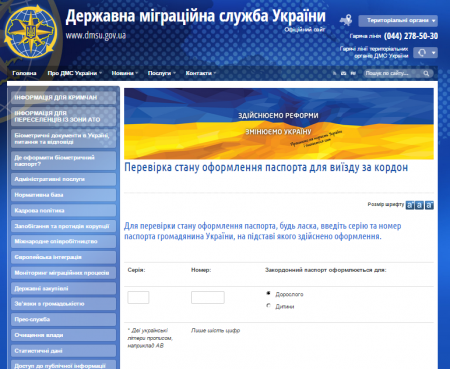
Task: Click the headset hotline icon
Action: pos(422,53)
